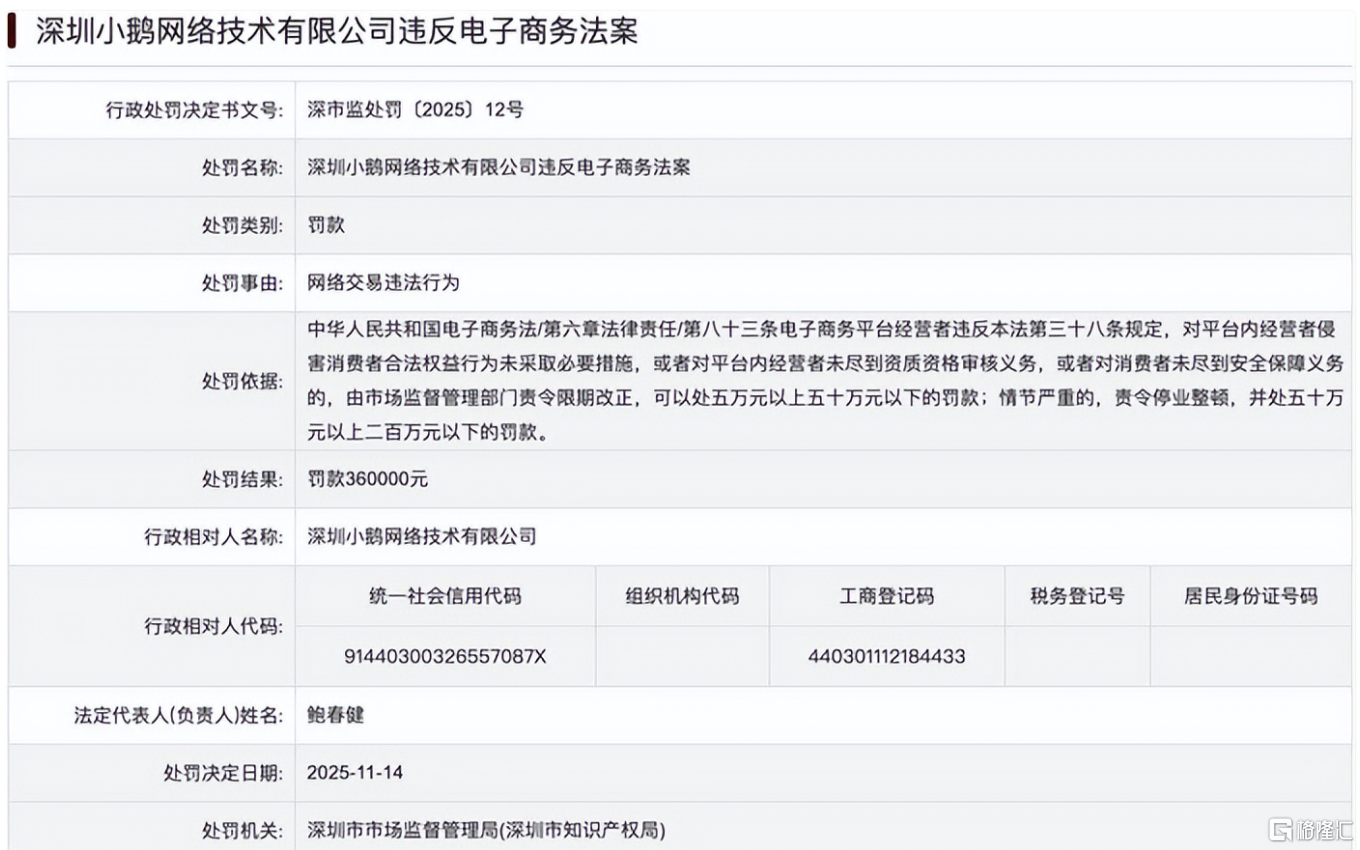Select the 罚款 penalty category value
Image resolution: width=1360 pixels, height=850 pixels.
tap(326, 225)
